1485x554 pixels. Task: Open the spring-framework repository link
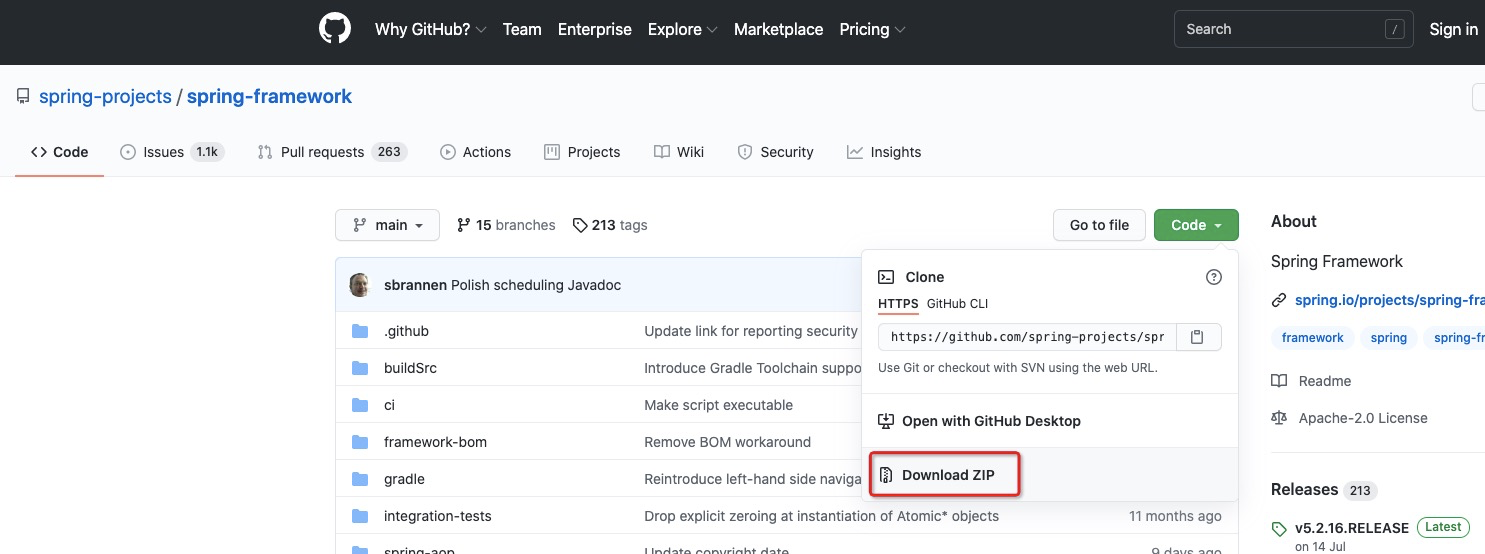pos(269,97)
